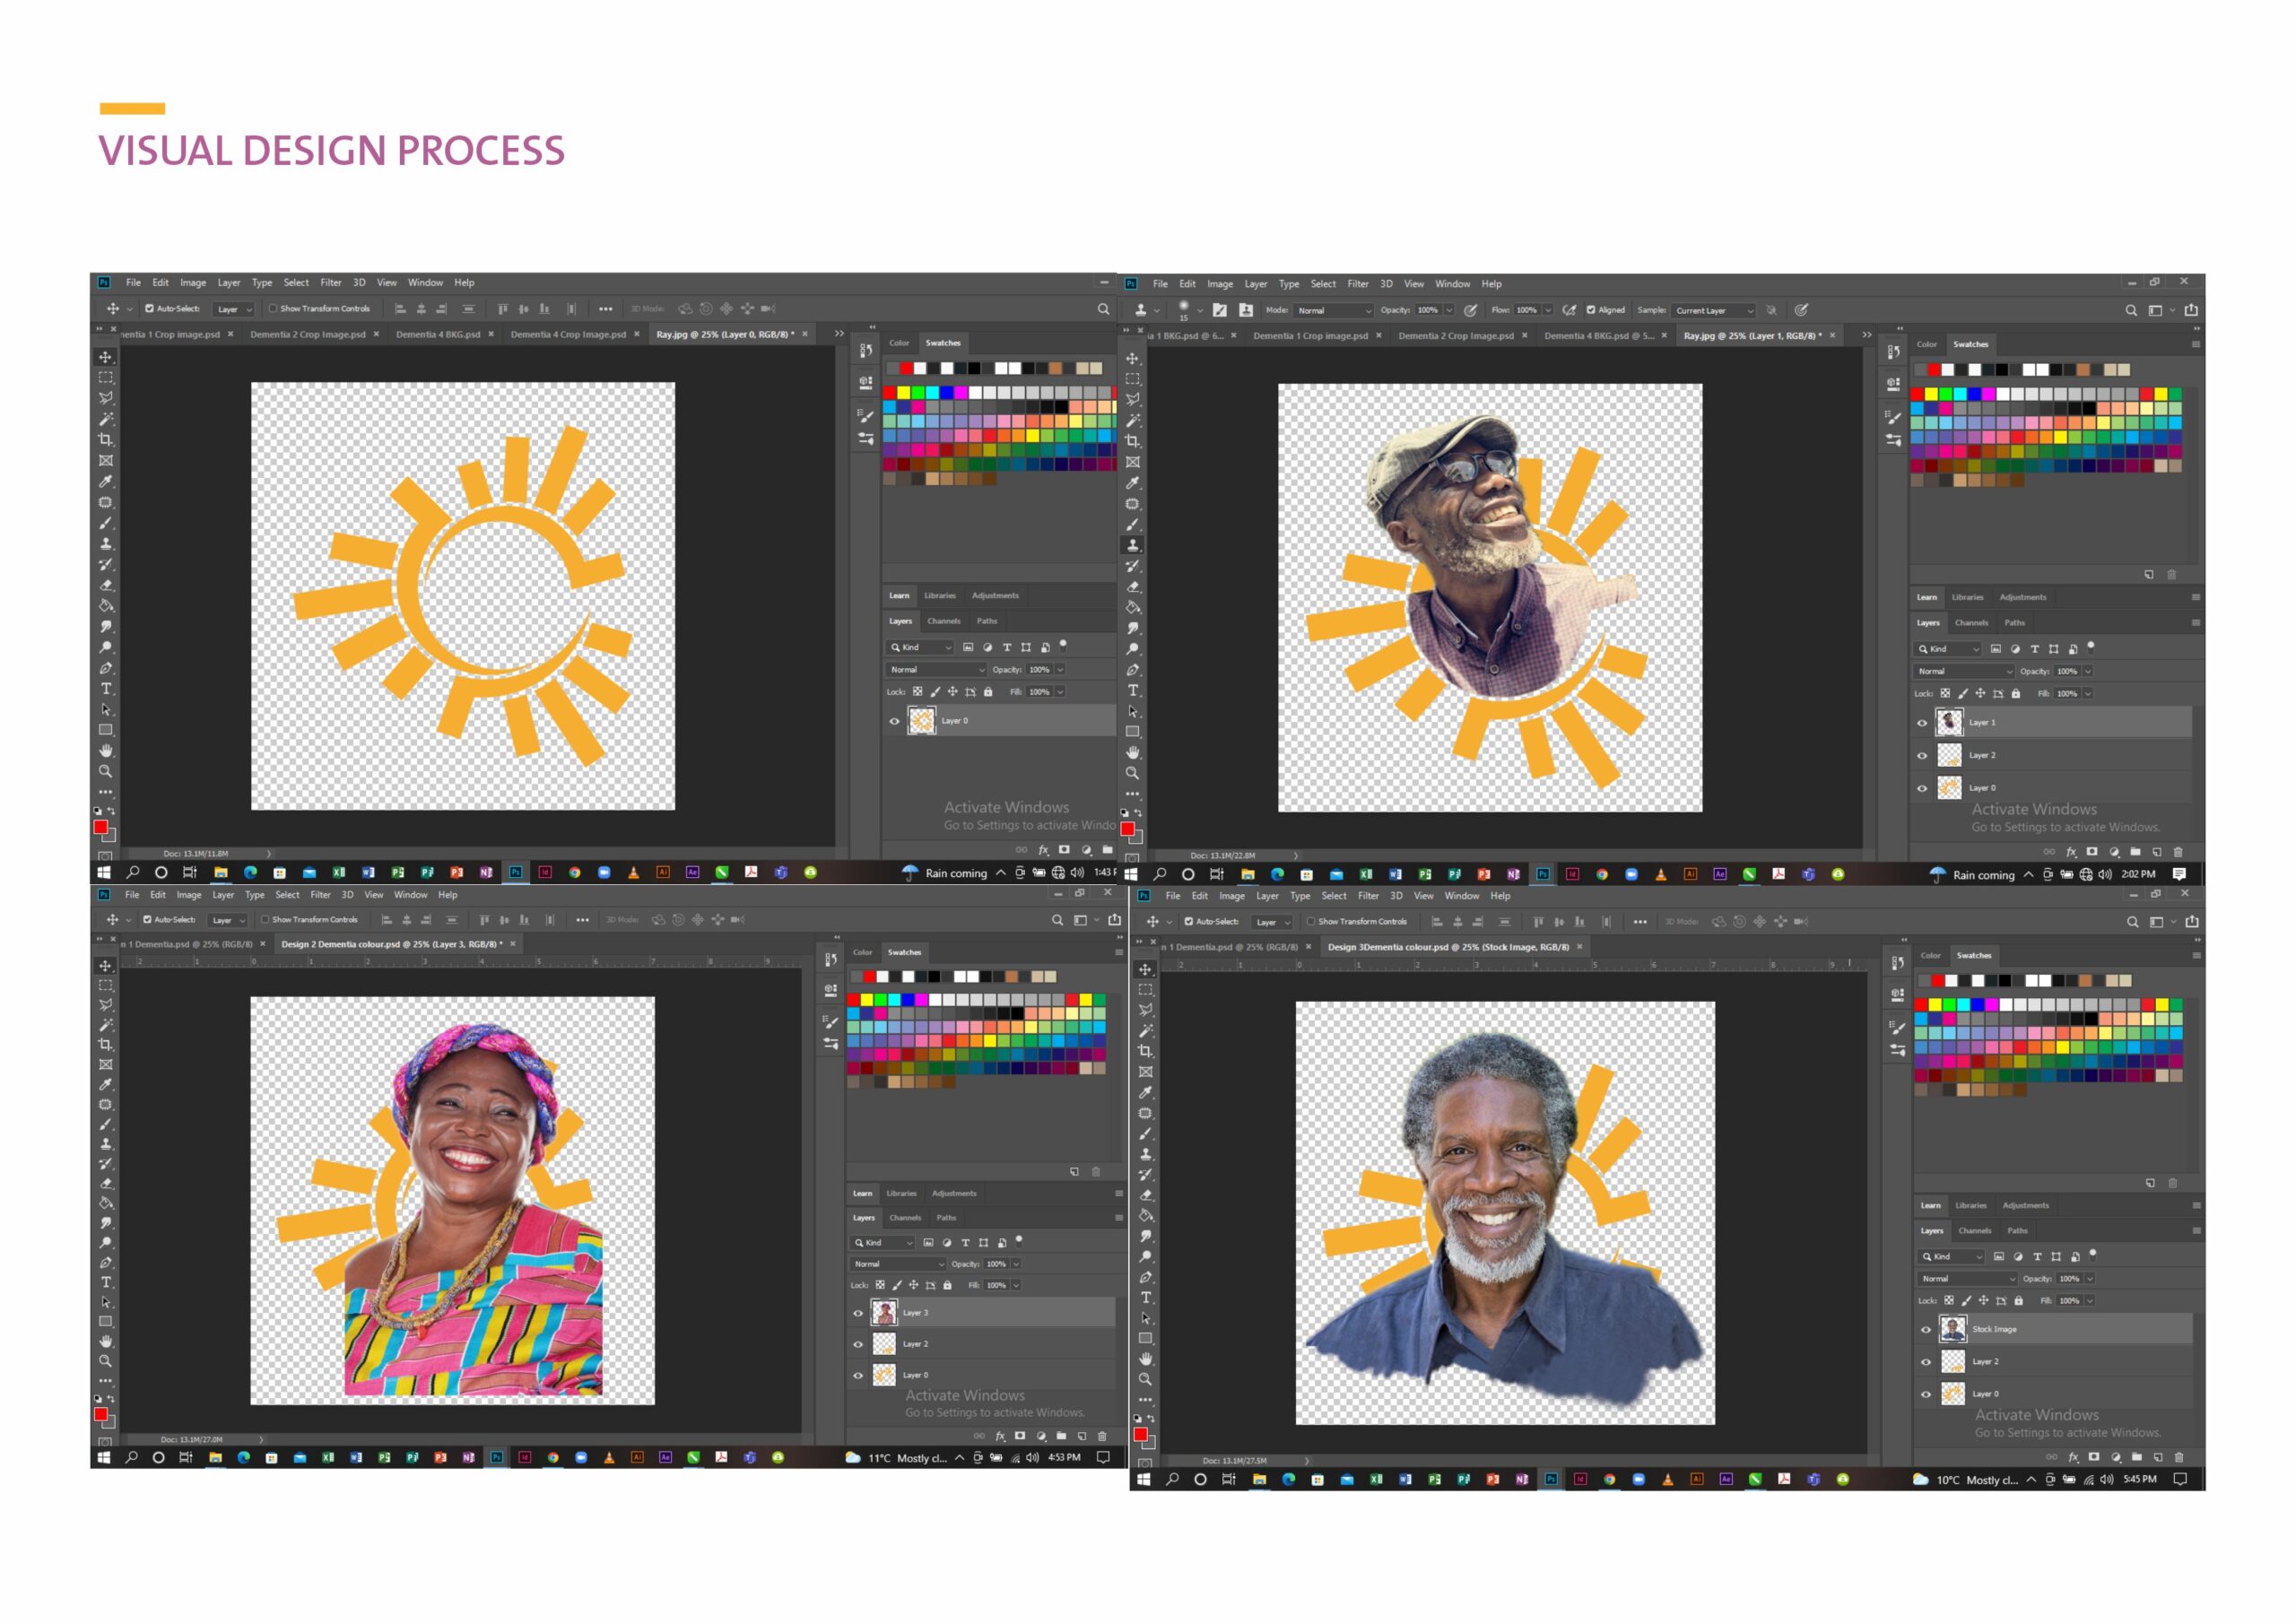
Task: Open Clone Source panel icon in options bar
Action: click(x=1246, y=310)
